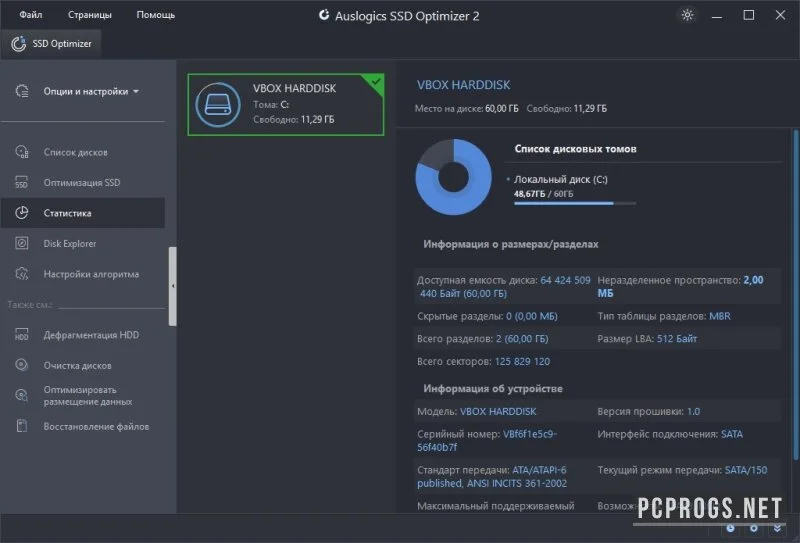Click the Всего секторов 125 829 120 value
800x543 pixels.
click(x=522, y=361)
